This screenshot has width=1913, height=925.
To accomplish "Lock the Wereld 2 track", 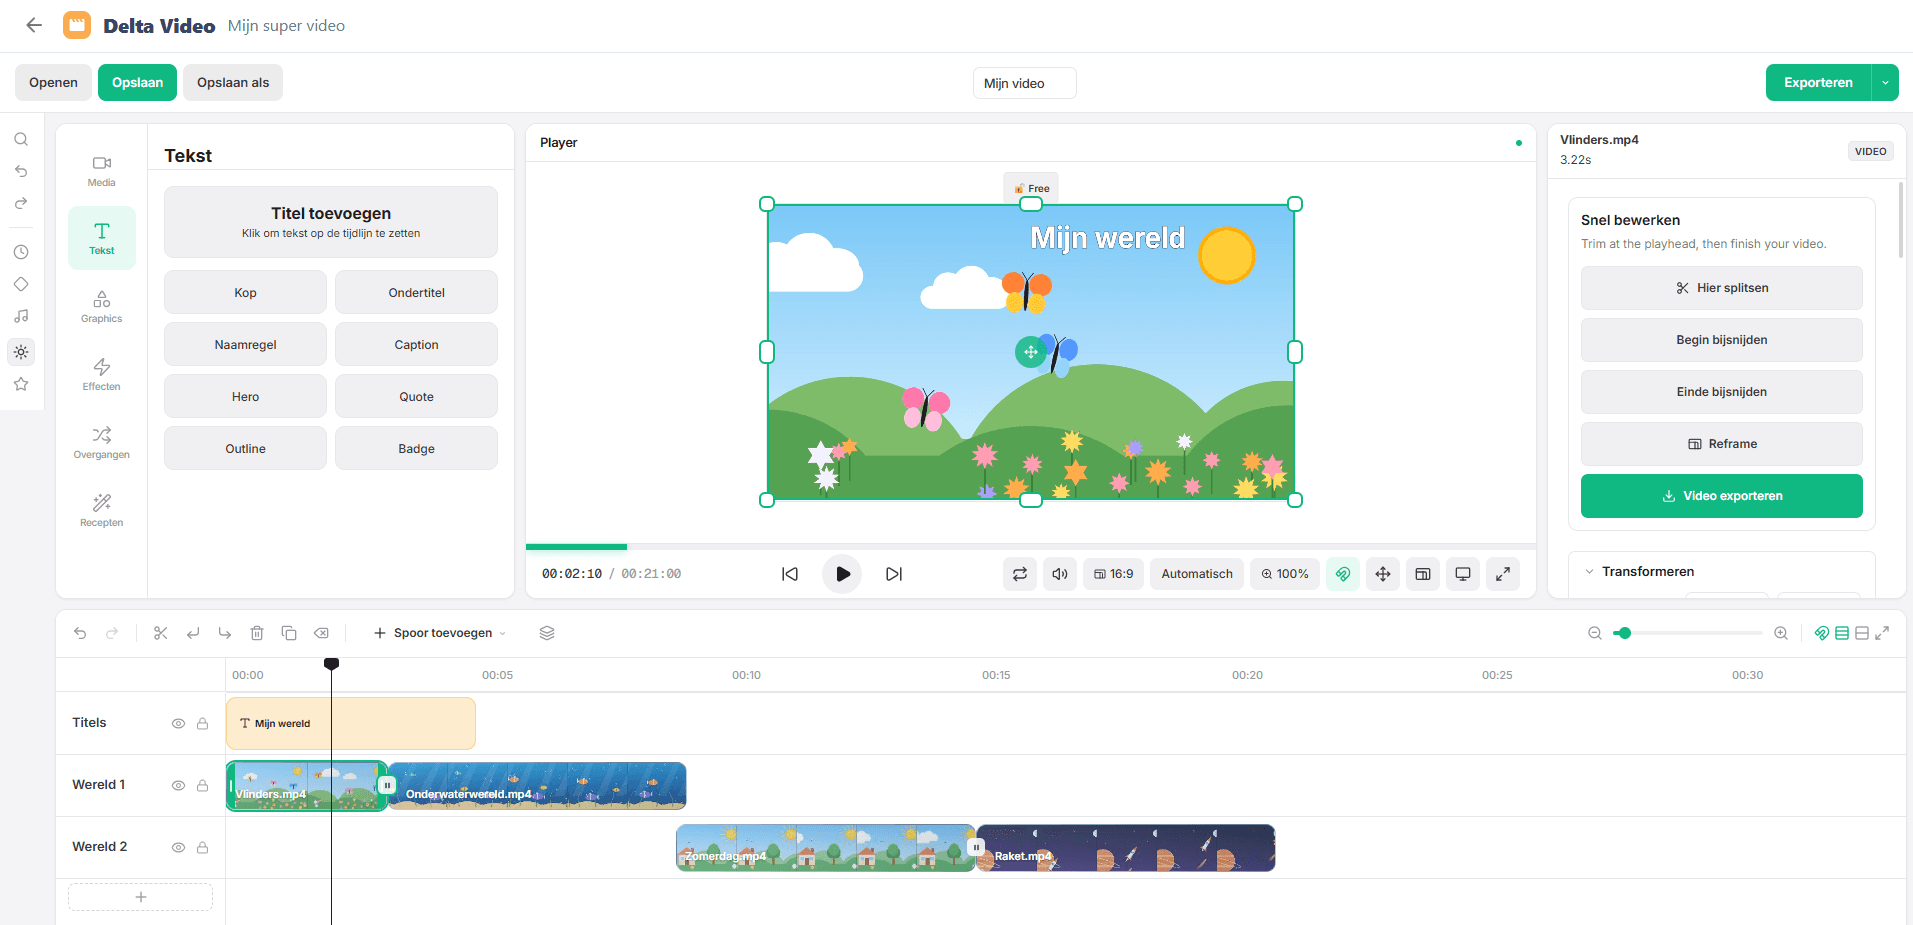I will click(202, 847).
